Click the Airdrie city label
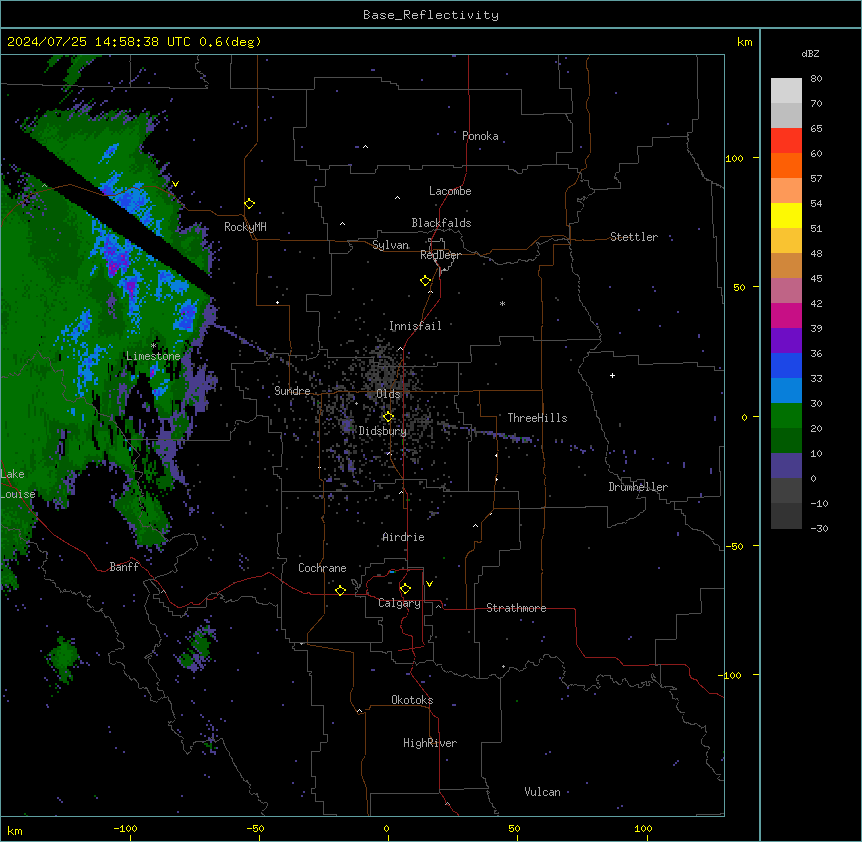Screen dimensions: 862x842 pos(403,537)
